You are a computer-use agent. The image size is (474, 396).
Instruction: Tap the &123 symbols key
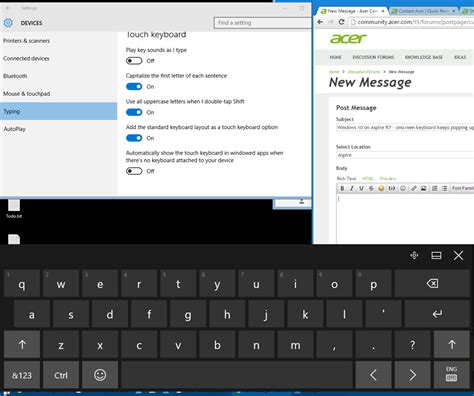(x=22, y=375)
